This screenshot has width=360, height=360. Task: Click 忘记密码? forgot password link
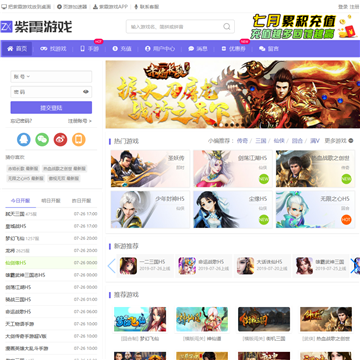(x=21, y=121)
